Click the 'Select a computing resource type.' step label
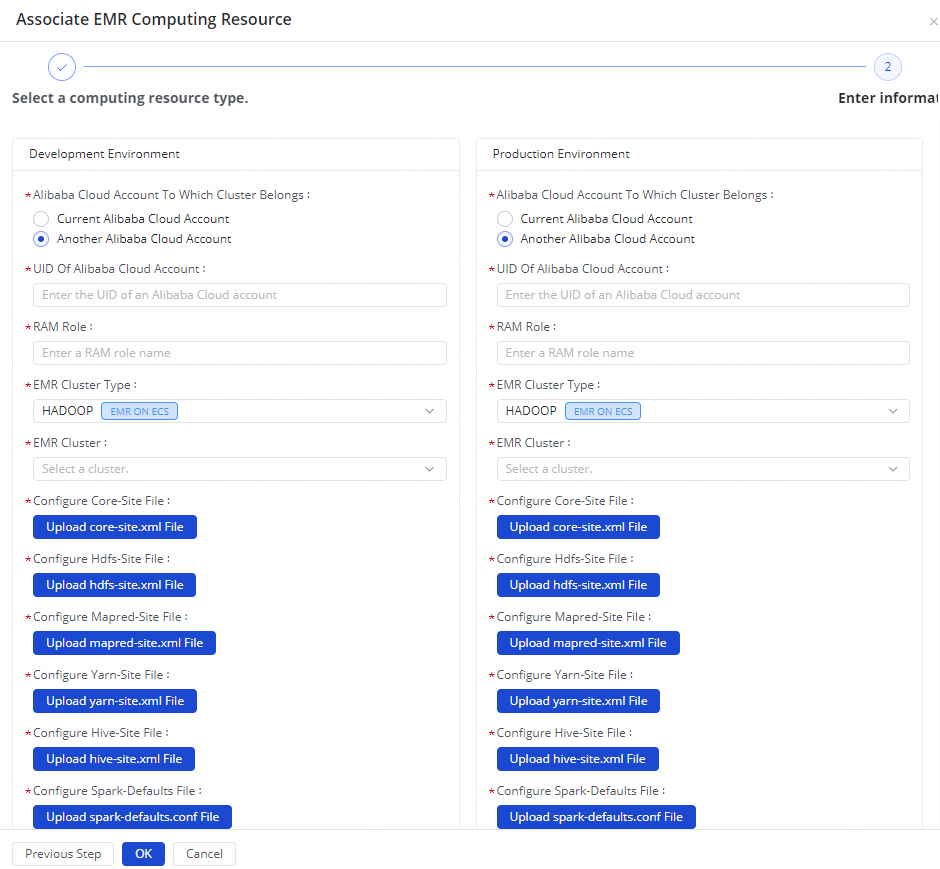The width and height of the screenshot is (940, 869). (x=130, y=98)
